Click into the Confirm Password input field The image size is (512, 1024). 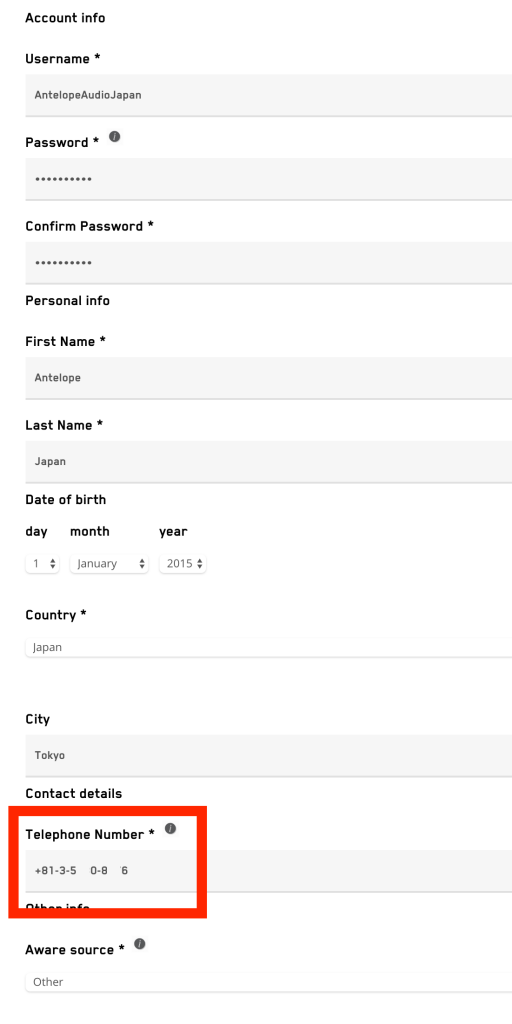coord(268,263)
